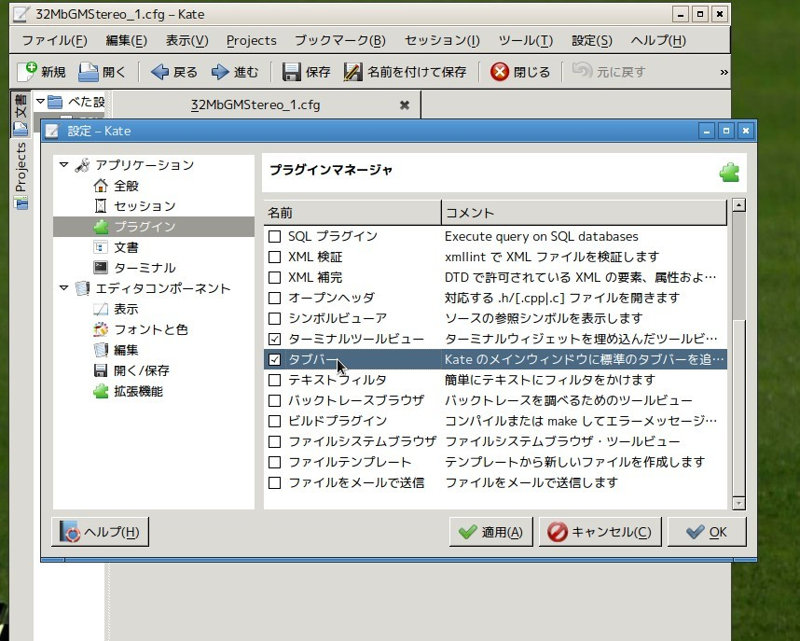Show more toolbar items via the chevron
Screen dimensions: 800x641
click(723, 72)
